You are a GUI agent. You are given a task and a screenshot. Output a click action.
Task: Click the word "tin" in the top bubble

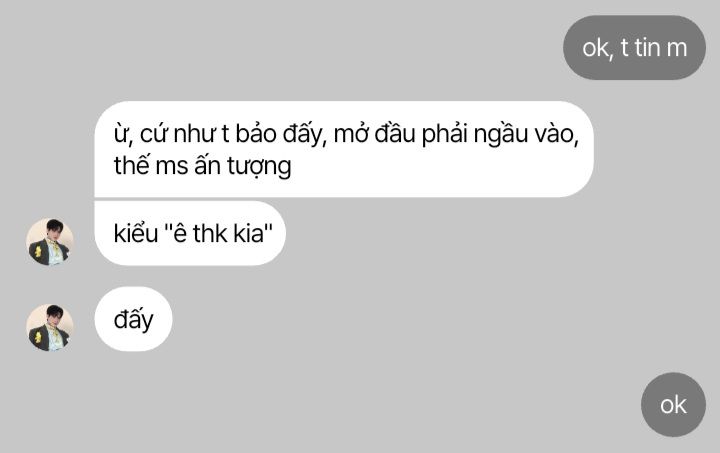pos(647,48)
